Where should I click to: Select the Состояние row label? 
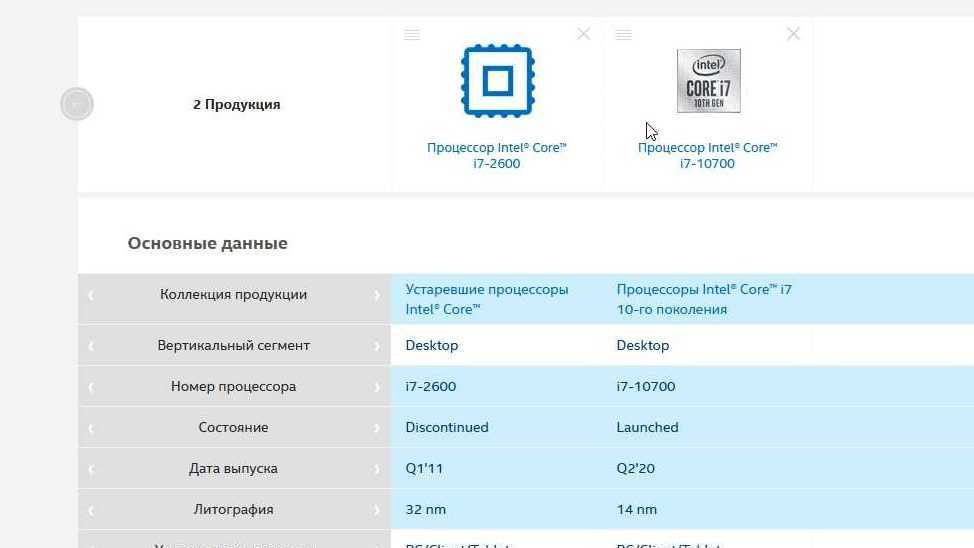[233, 427]
